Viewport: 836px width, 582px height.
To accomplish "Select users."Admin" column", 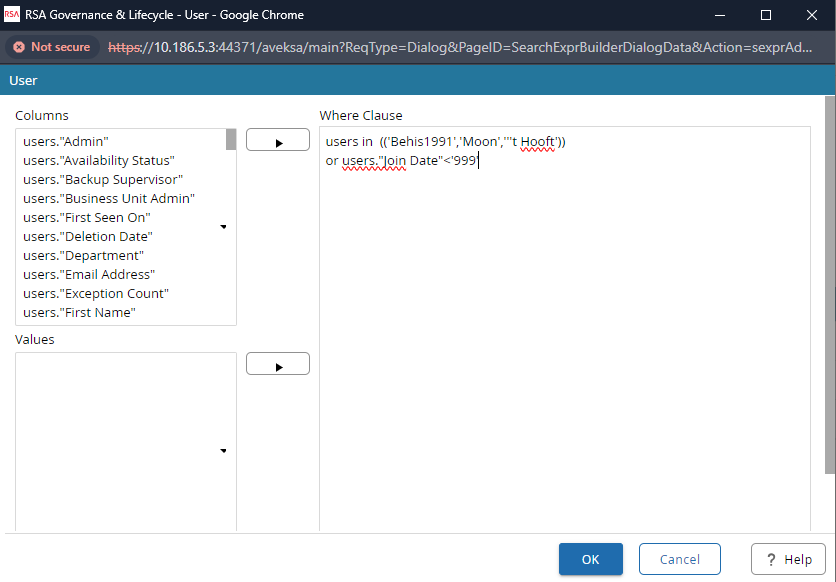I will [65, 142].
